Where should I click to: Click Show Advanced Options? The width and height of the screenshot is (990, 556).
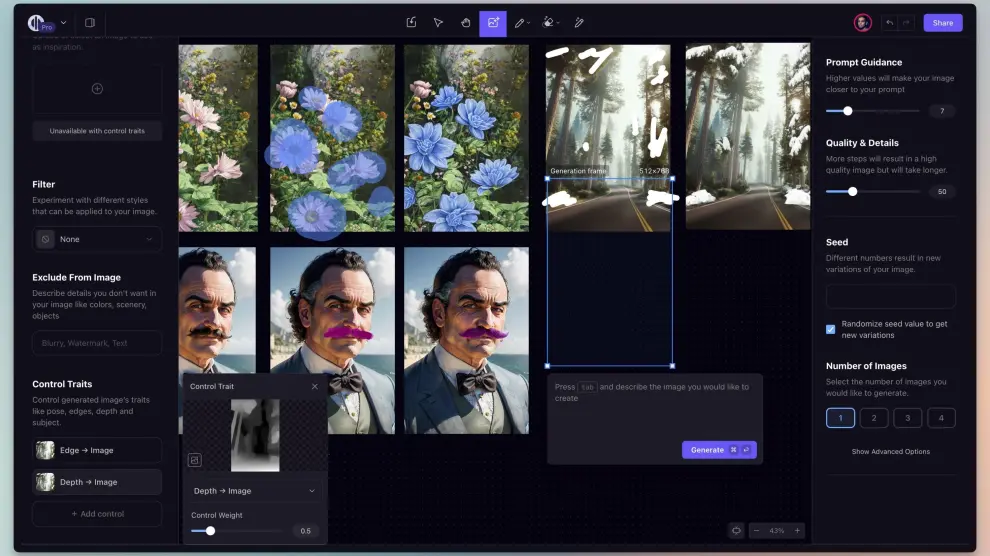[x=890, y=452]
